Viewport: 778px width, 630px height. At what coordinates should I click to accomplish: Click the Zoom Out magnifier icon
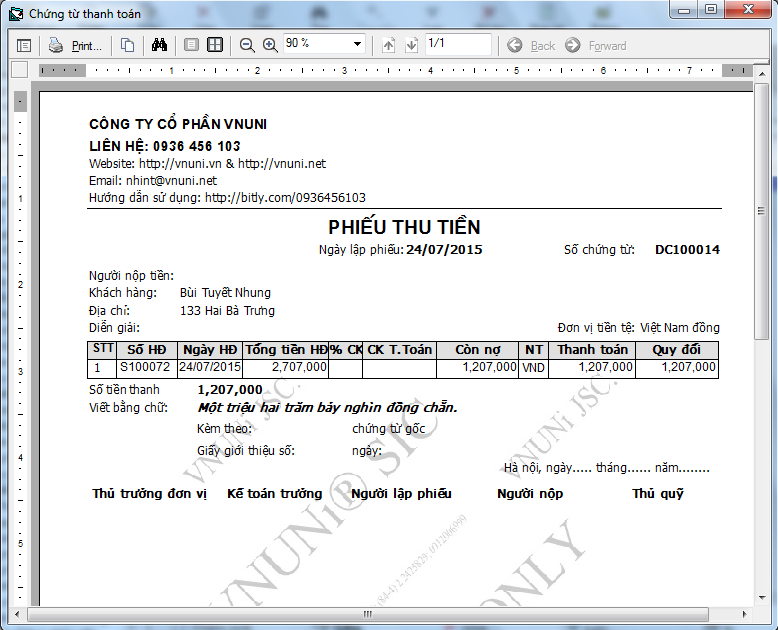247,45
